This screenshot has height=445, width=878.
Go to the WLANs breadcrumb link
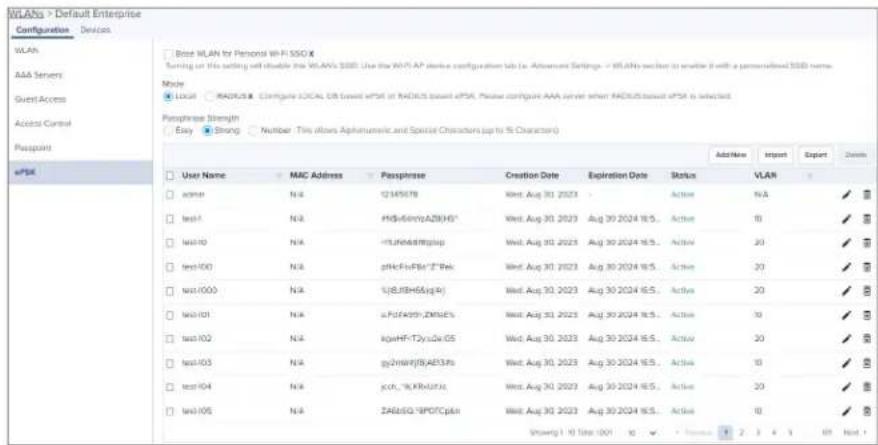pos(25,13)
